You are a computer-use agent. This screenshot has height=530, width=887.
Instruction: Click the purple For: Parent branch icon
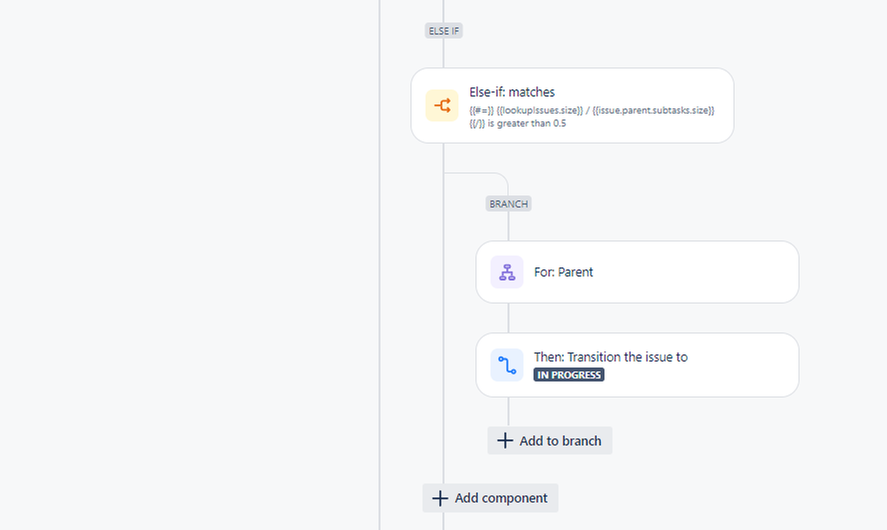(507, 272)
